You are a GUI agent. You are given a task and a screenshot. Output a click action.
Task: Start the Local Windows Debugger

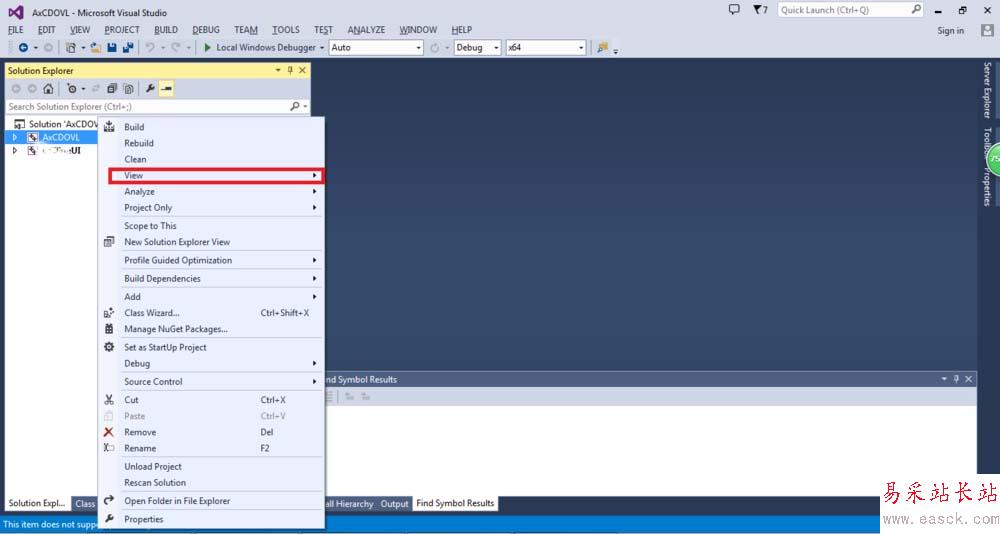click(259, 47)
